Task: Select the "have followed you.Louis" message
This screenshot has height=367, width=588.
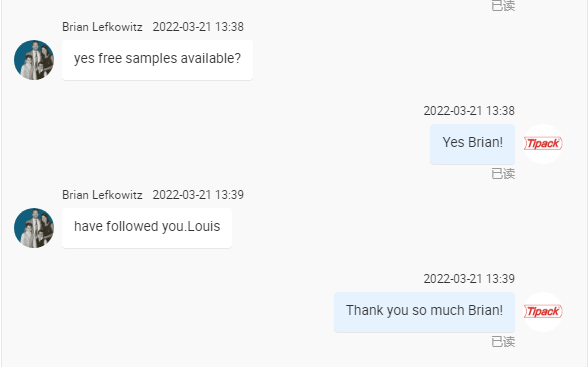Action: [147, 228]
